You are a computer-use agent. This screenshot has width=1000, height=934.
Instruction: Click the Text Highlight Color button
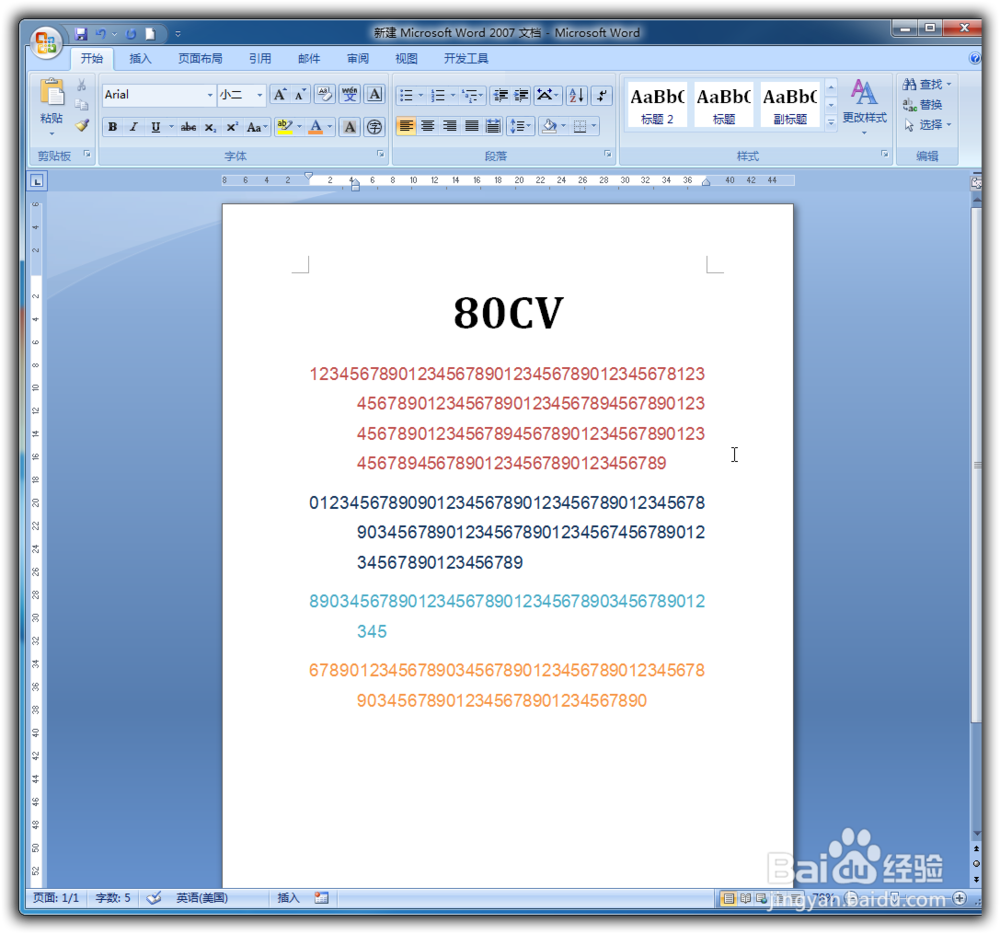(284, 127)
